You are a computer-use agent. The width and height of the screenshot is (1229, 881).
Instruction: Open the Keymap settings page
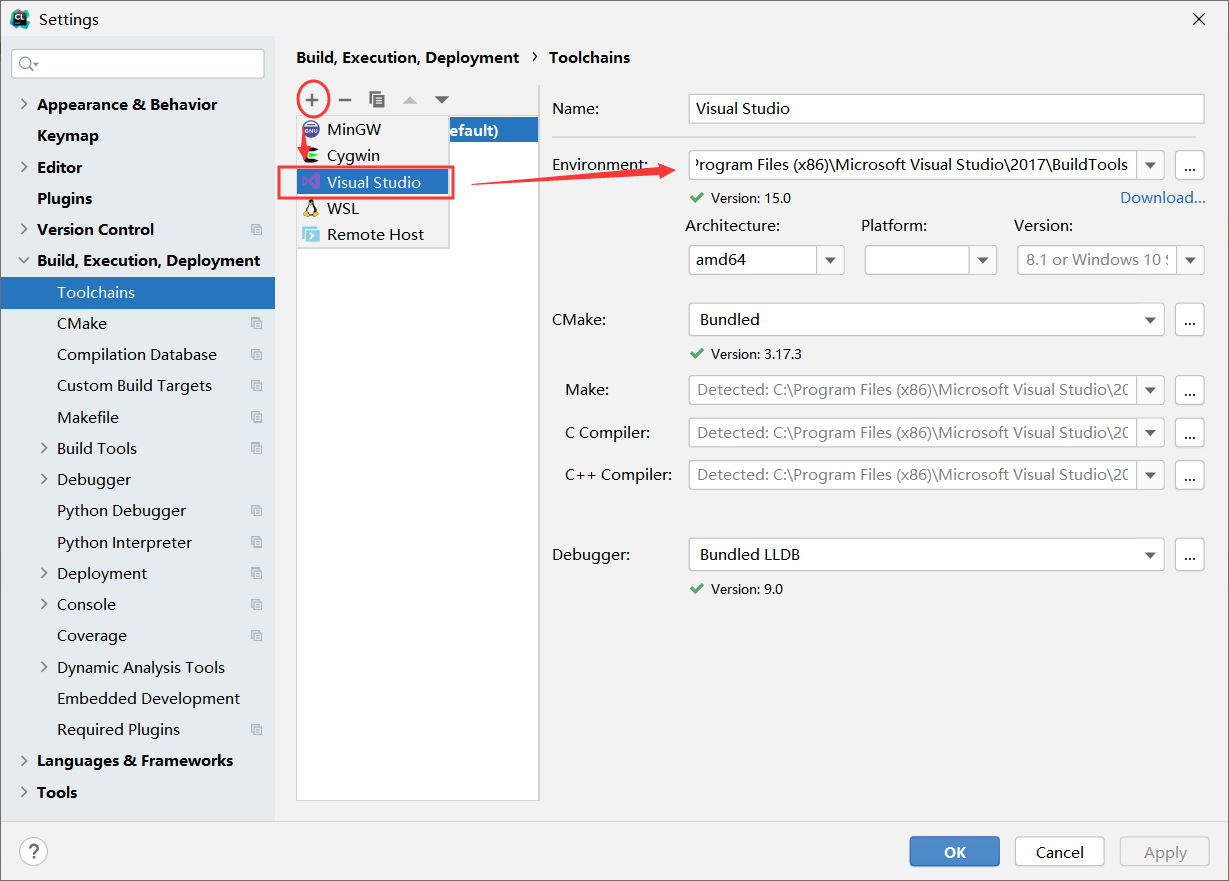point(68,135)
